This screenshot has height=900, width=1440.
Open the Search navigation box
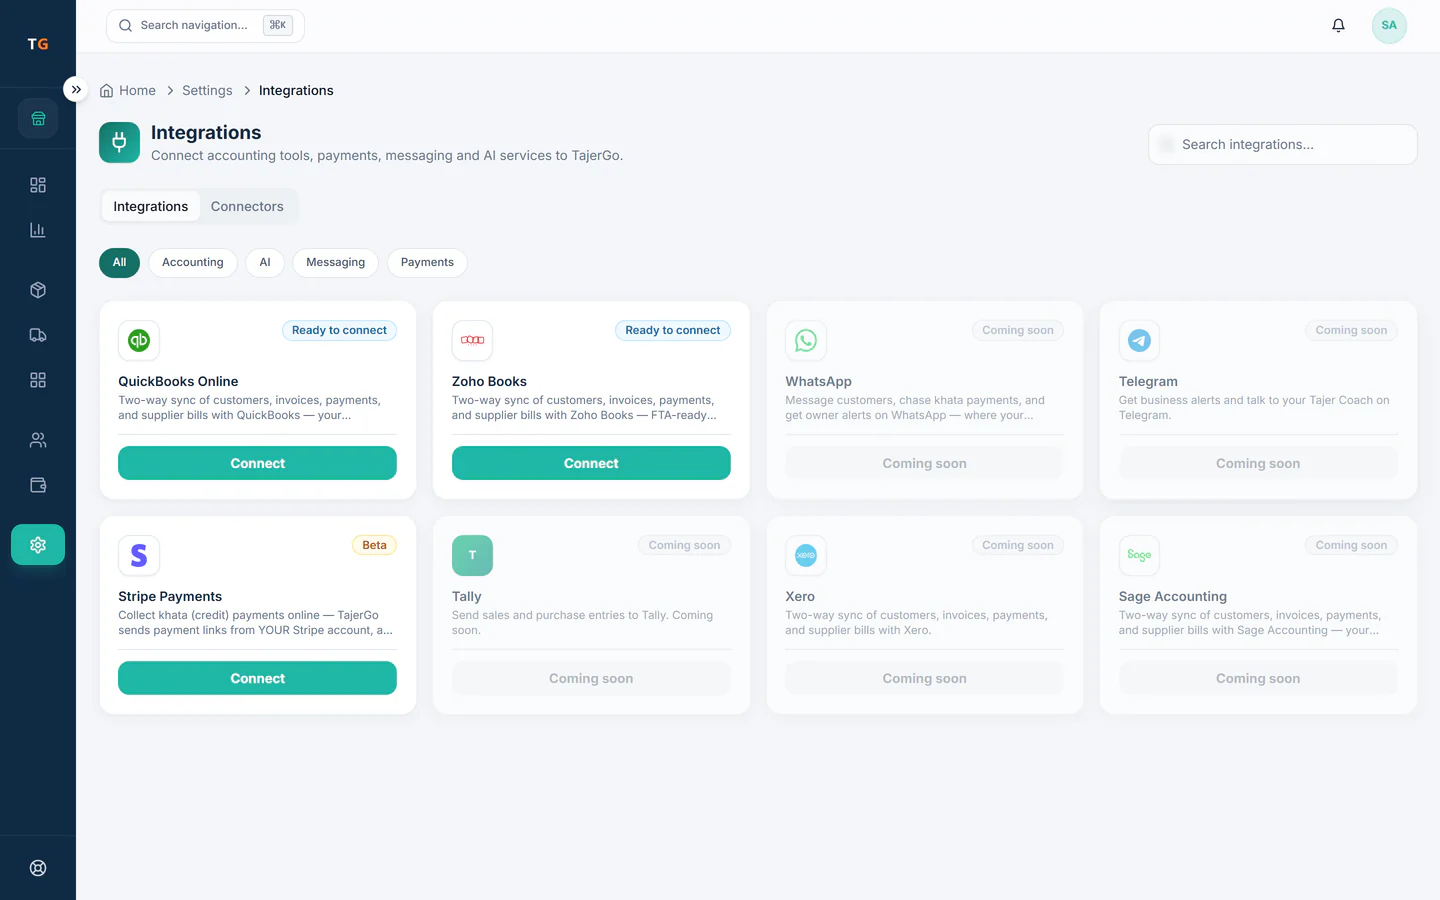205,26
